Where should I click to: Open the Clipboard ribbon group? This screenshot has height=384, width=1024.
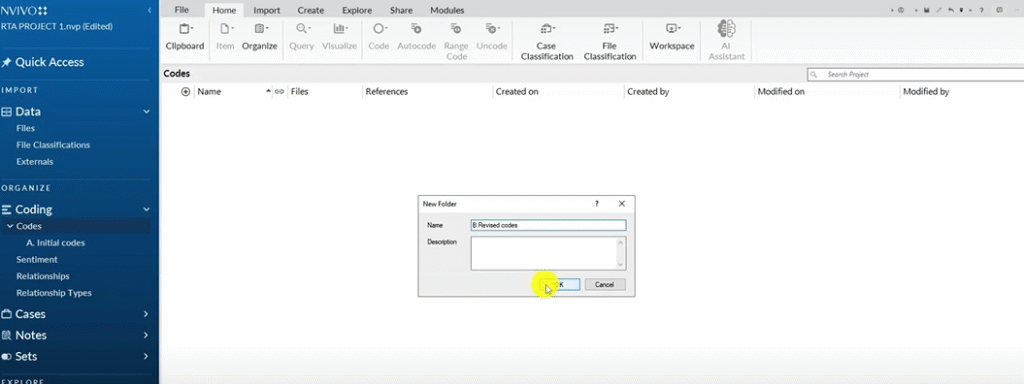(x=185, y=38)
